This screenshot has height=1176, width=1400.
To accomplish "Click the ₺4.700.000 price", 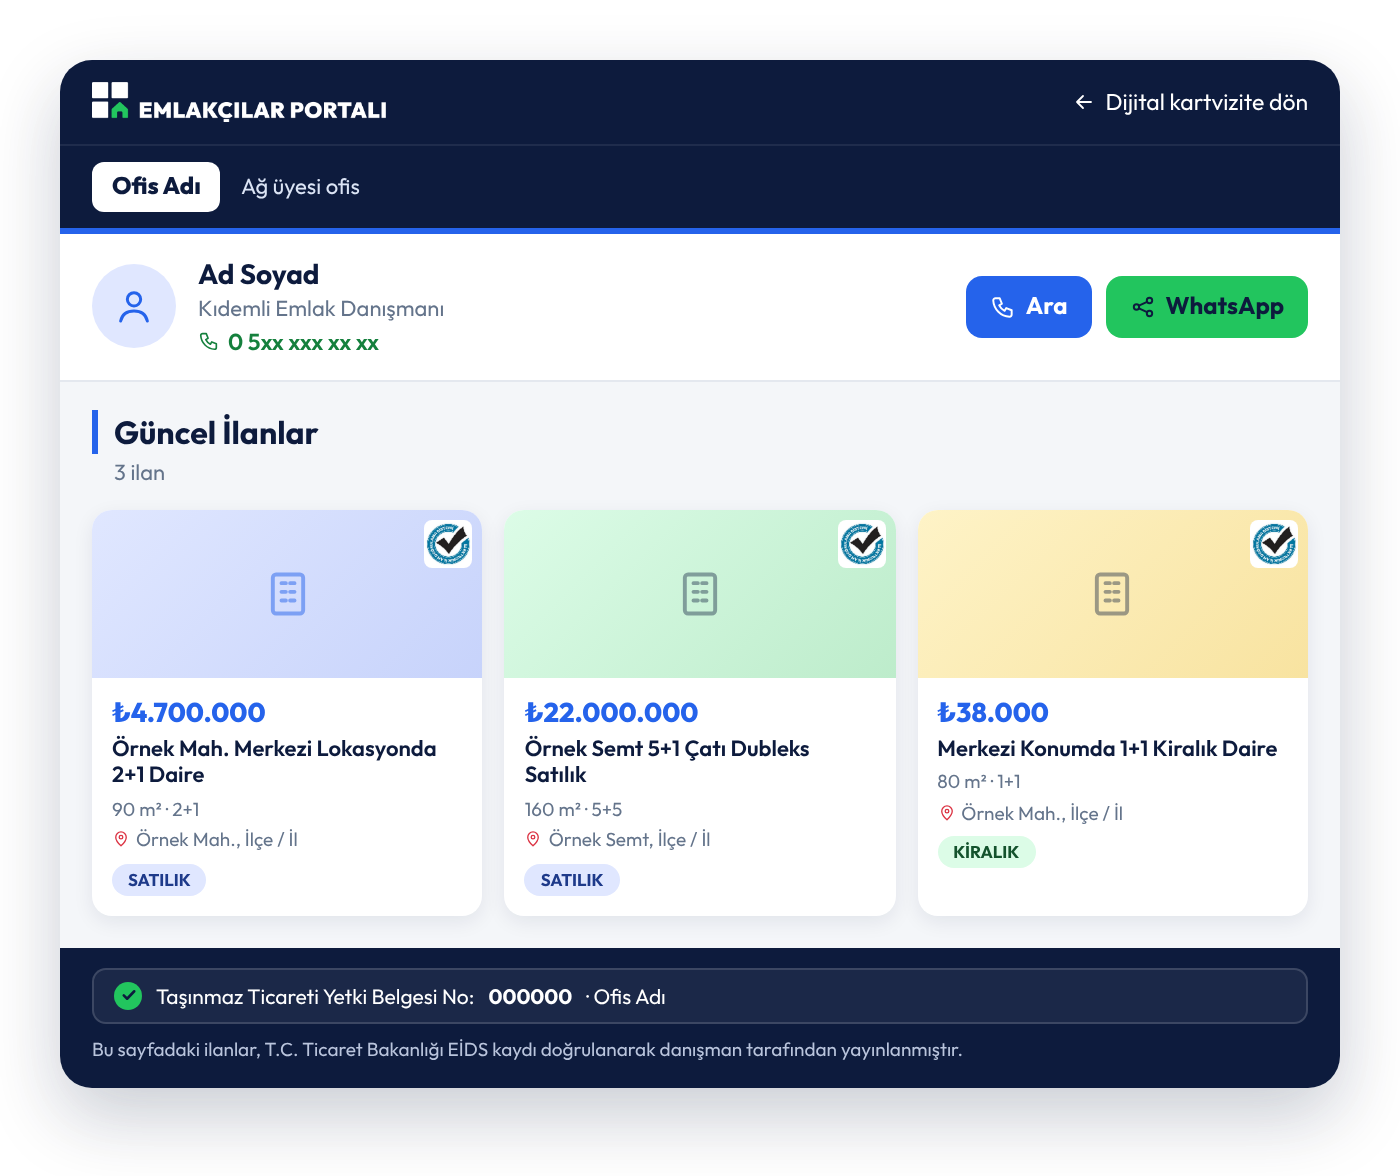I will tap(189, 712).
